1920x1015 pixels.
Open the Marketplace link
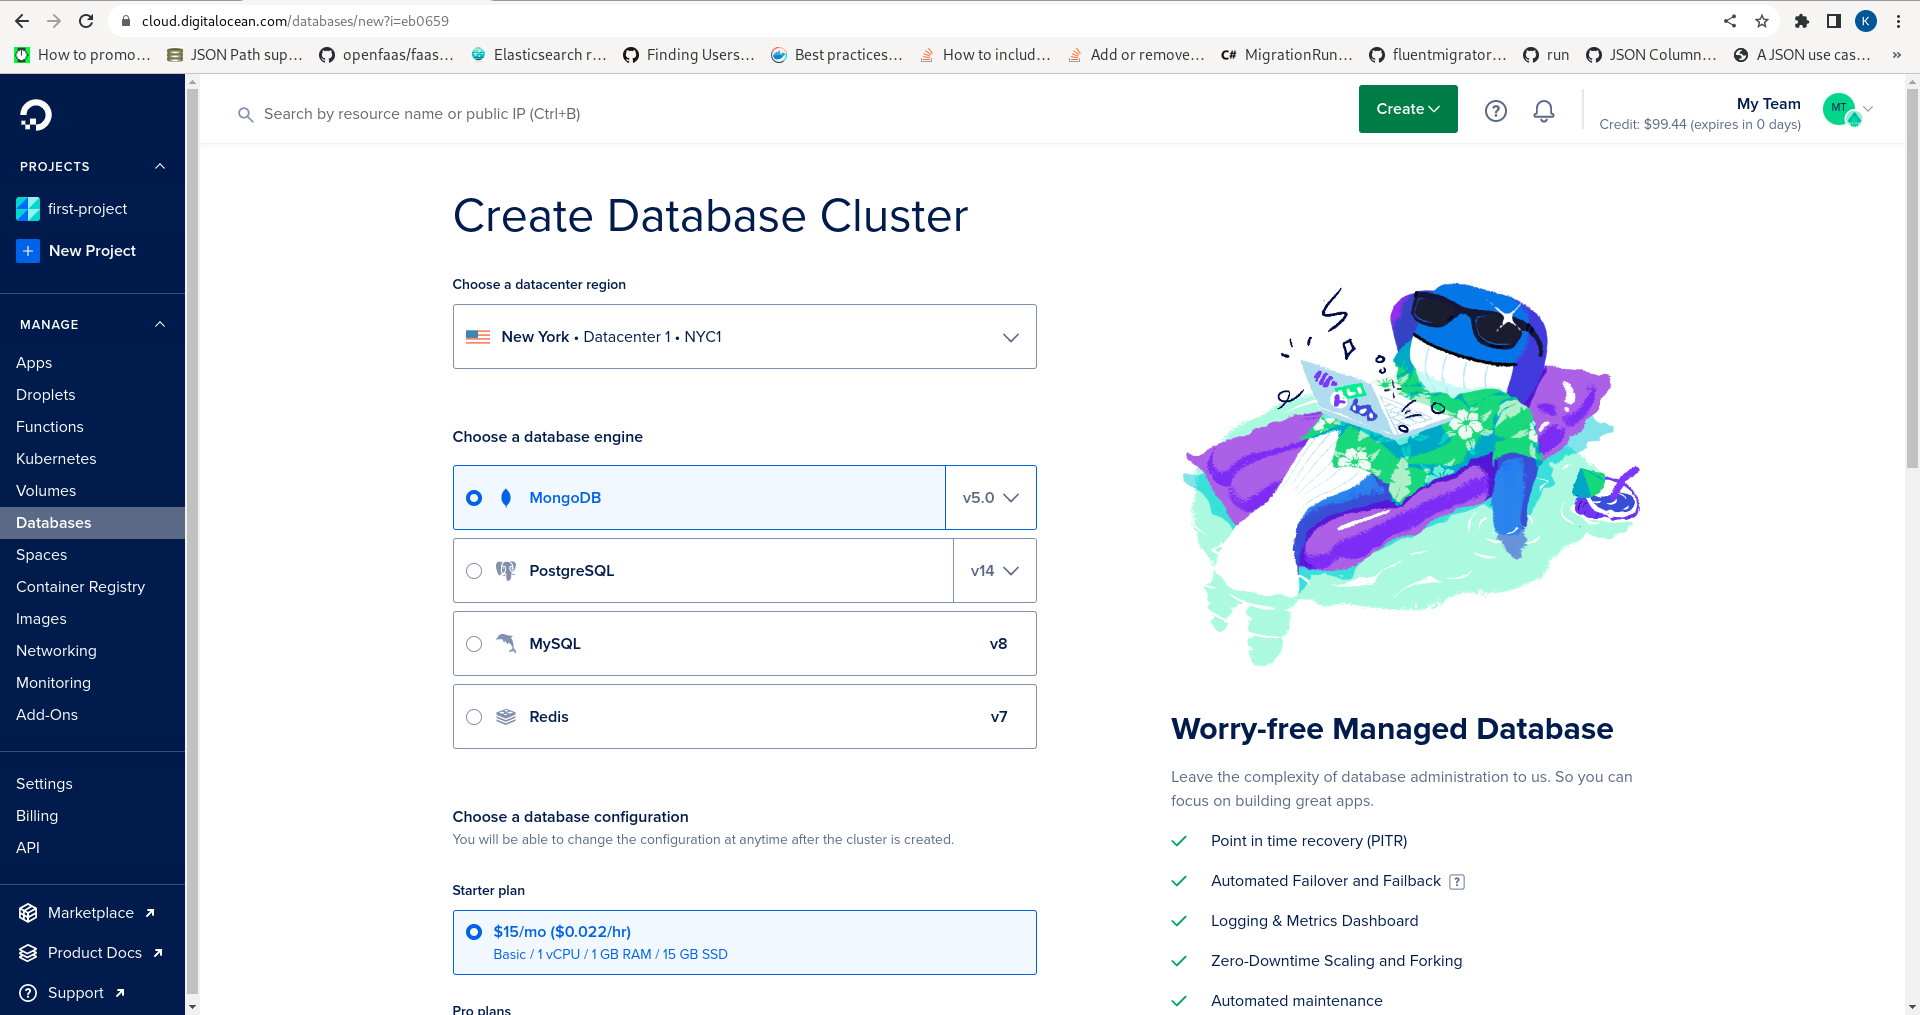(90, 913)
